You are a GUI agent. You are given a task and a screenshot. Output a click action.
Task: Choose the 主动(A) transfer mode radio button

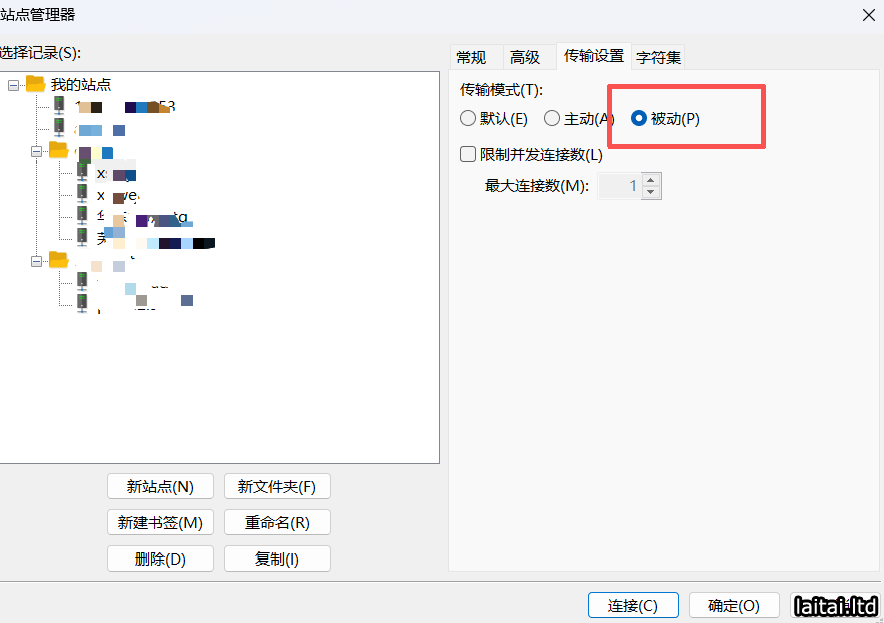pyautogui.click(x=552, y=119)
